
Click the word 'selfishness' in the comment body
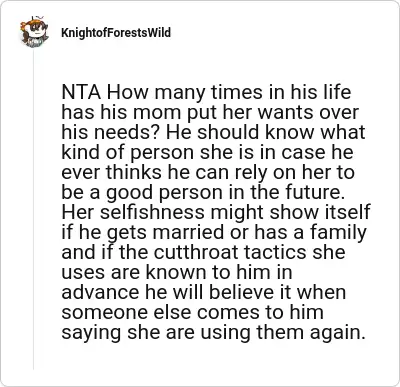pos(152,212)
